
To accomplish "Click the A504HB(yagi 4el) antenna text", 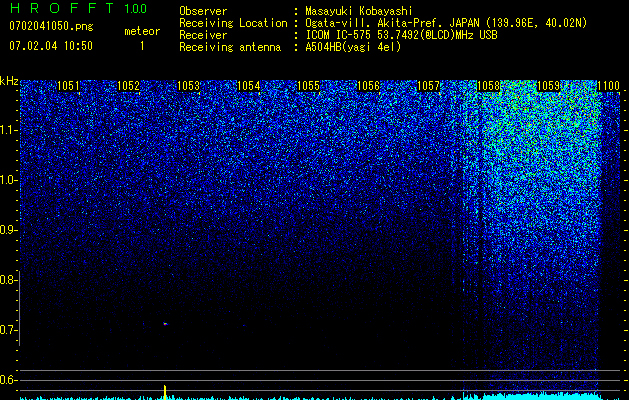I will 353,47.
